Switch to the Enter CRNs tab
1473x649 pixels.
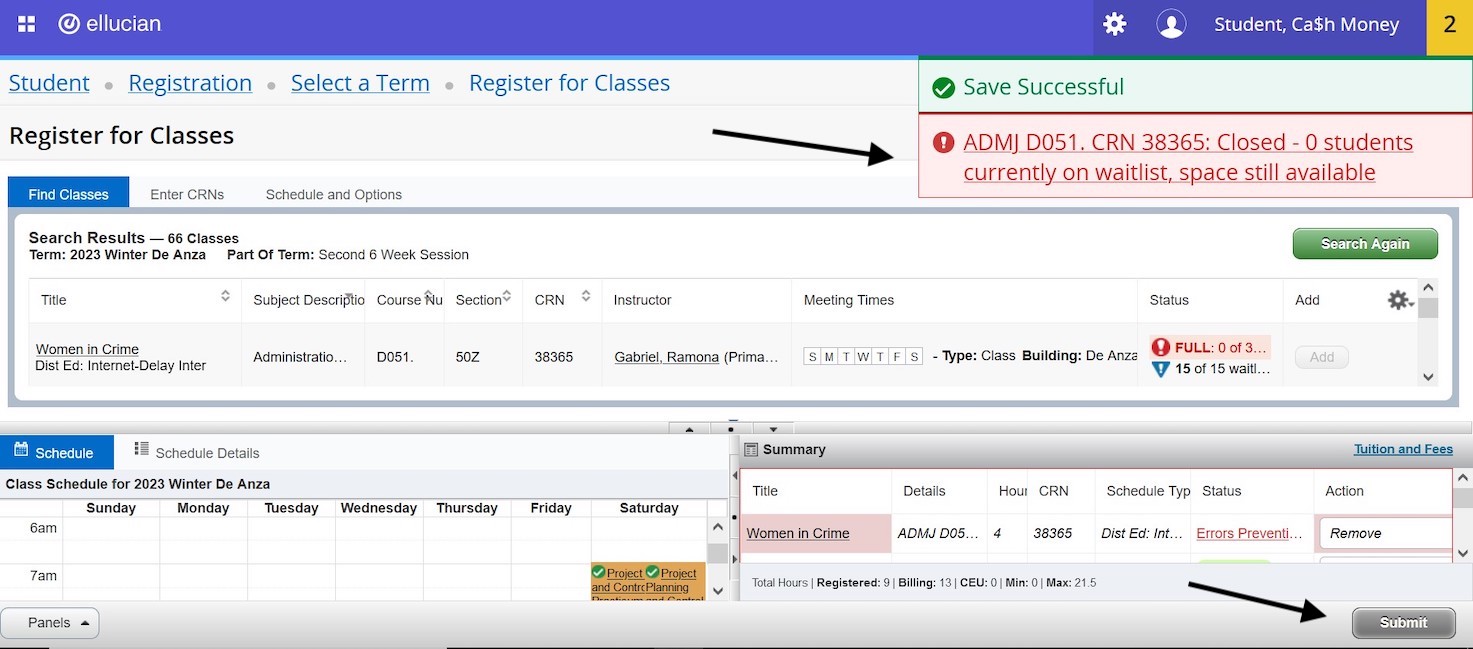tap(186, 193)
